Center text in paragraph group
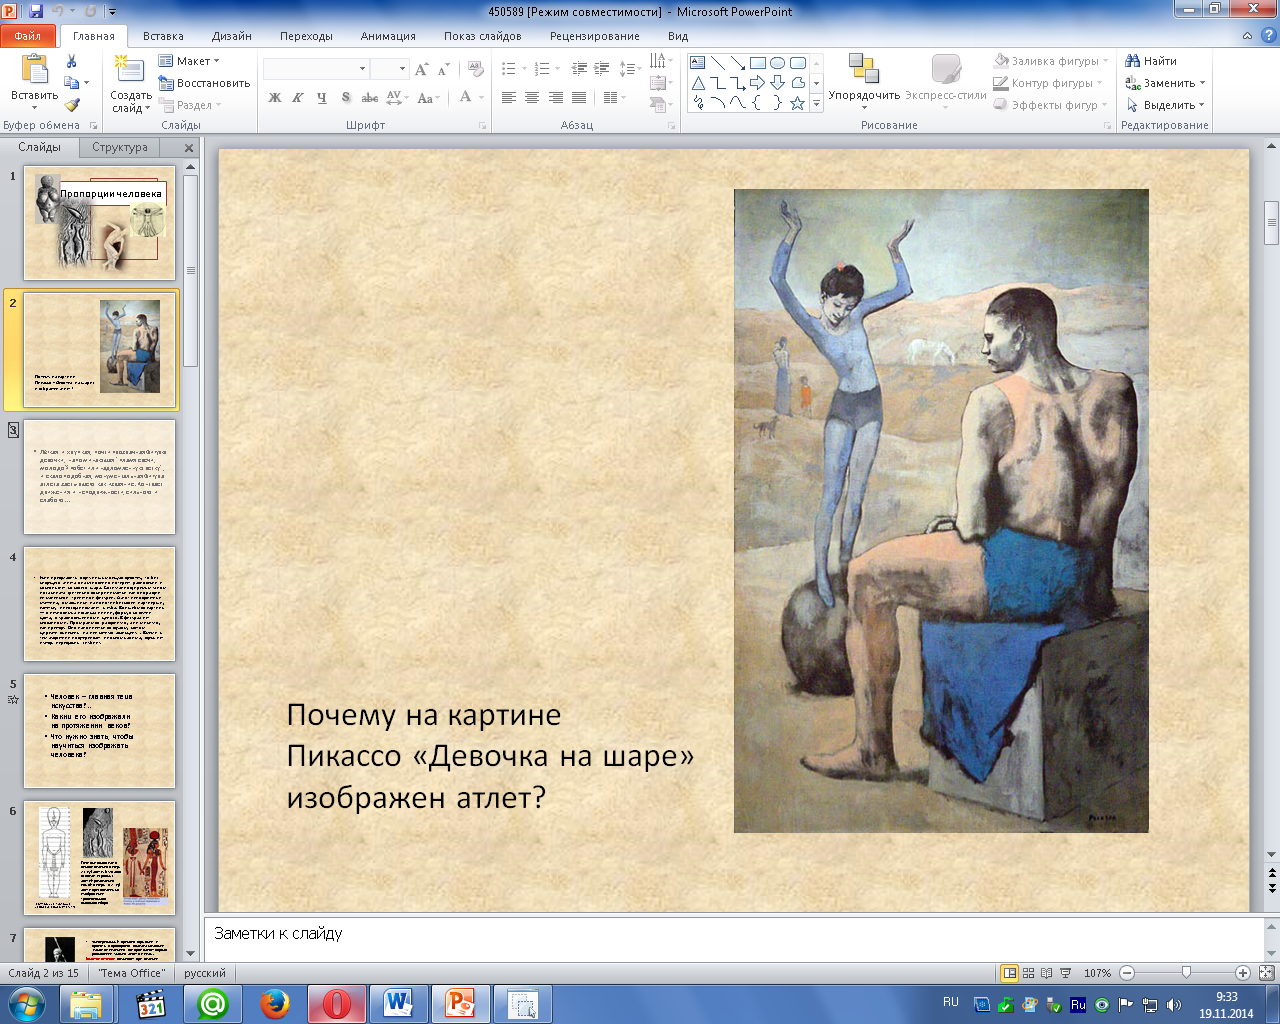Screen dimensions: 1280x1024 [532, 98]
